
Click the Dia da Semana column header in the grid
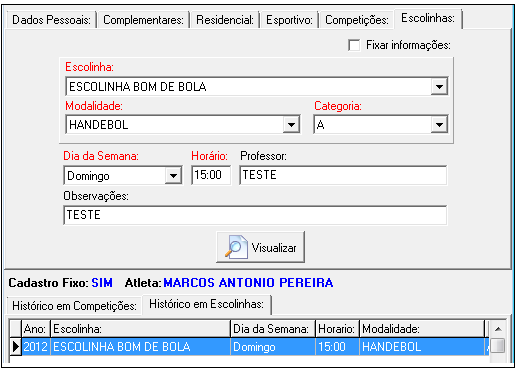273,329
